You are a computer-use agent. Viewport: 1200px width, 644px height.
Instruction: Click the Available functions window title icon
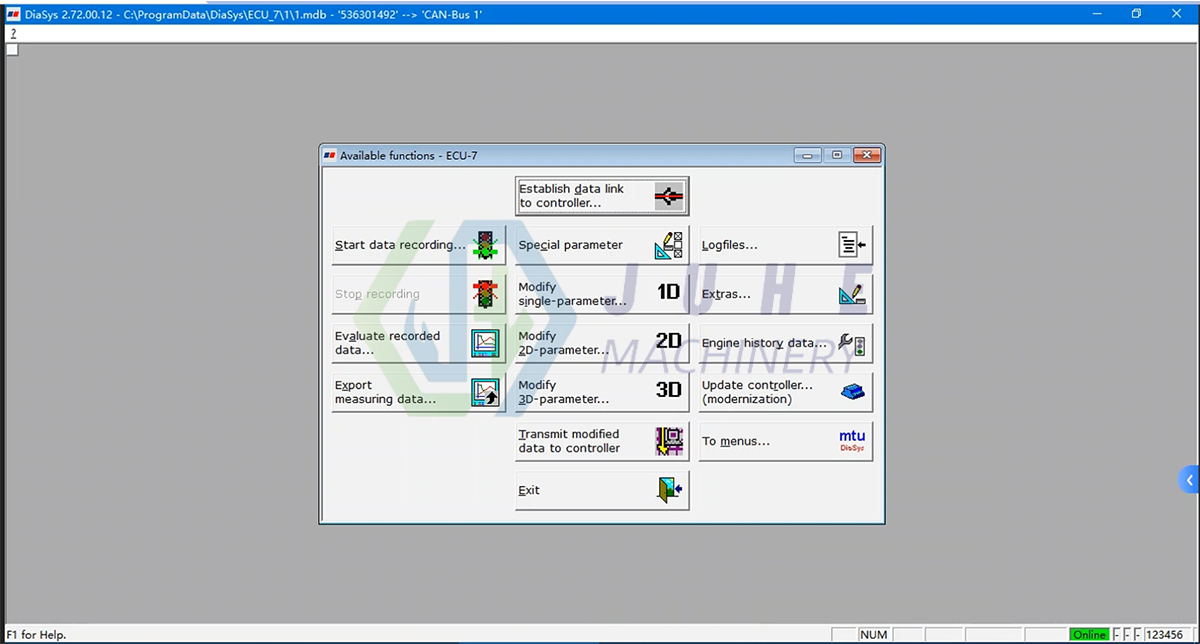(330, 155)
